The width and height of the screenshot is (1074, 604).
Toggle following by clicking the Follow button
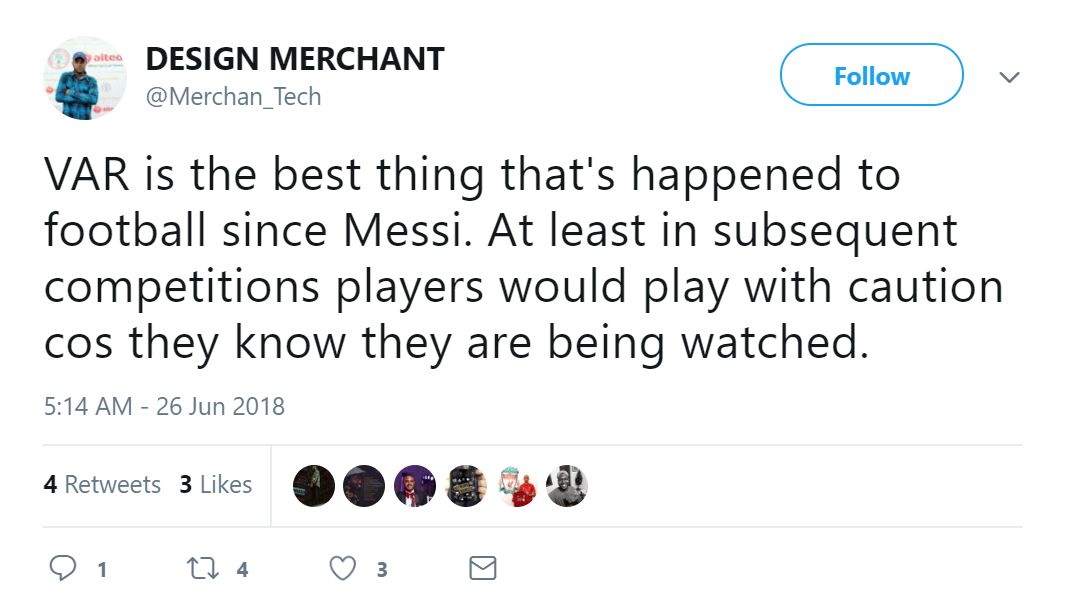click(x=871, y=75)
